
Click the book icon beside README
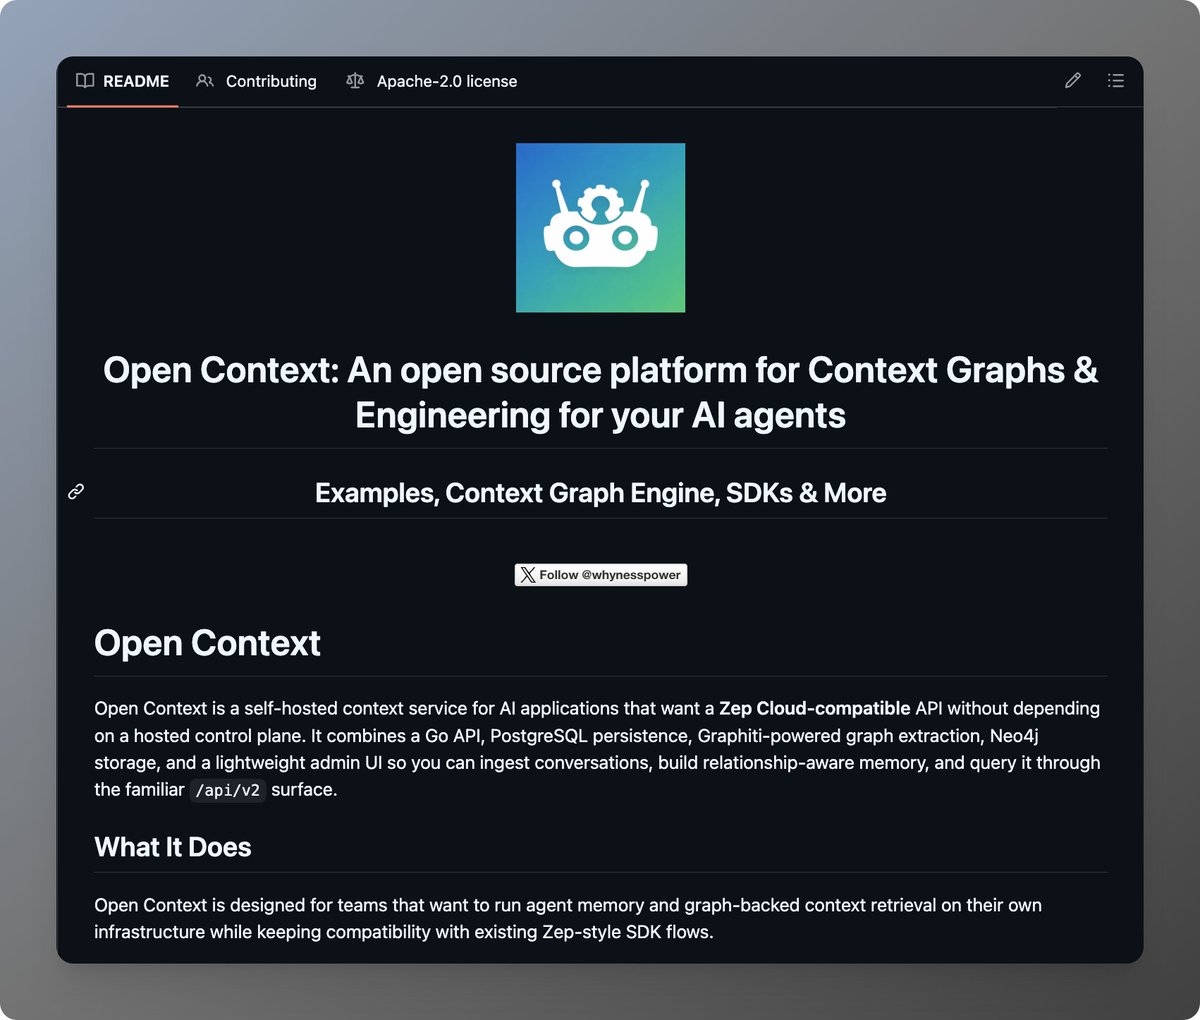click(85, 81)
